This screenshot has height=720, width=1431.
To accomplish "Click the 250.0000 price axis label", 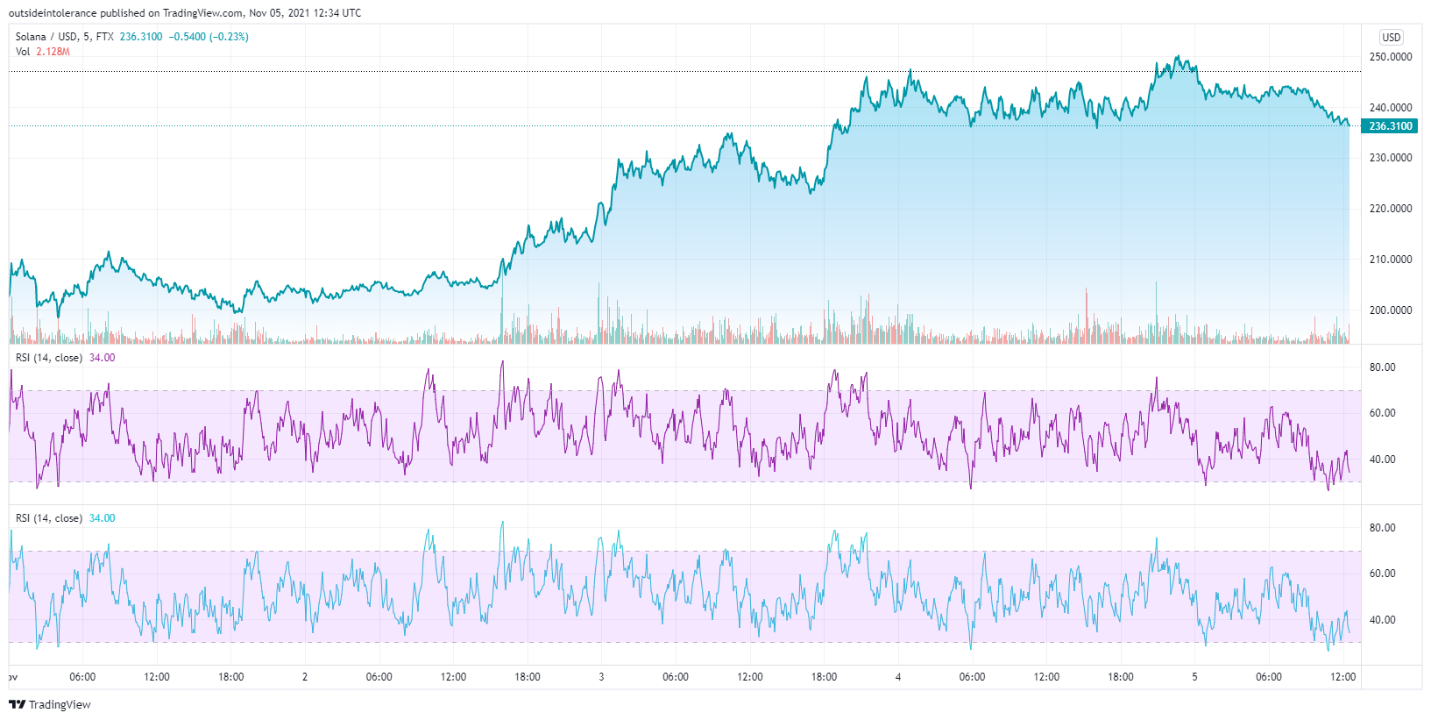I will pyautogui.click(x=1392, y=57).
